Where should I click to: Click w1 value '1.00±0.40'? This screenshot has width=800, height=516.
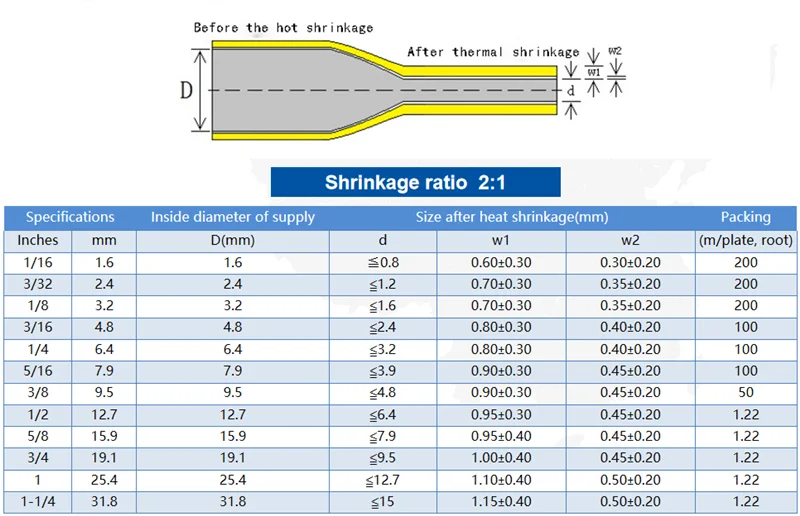(x=501, y=457)
